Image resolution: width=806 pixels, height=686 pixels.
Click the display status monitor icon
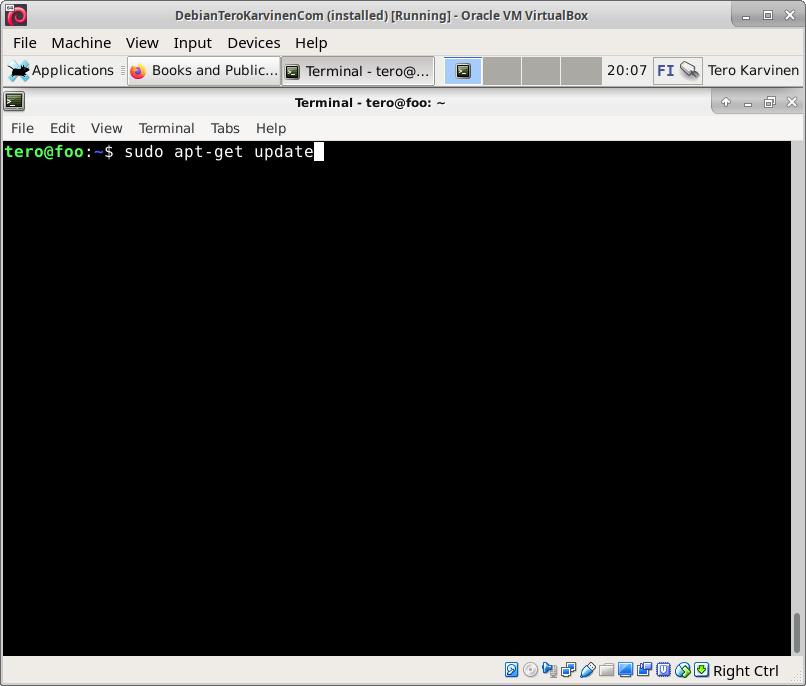(x=625, y=670)
